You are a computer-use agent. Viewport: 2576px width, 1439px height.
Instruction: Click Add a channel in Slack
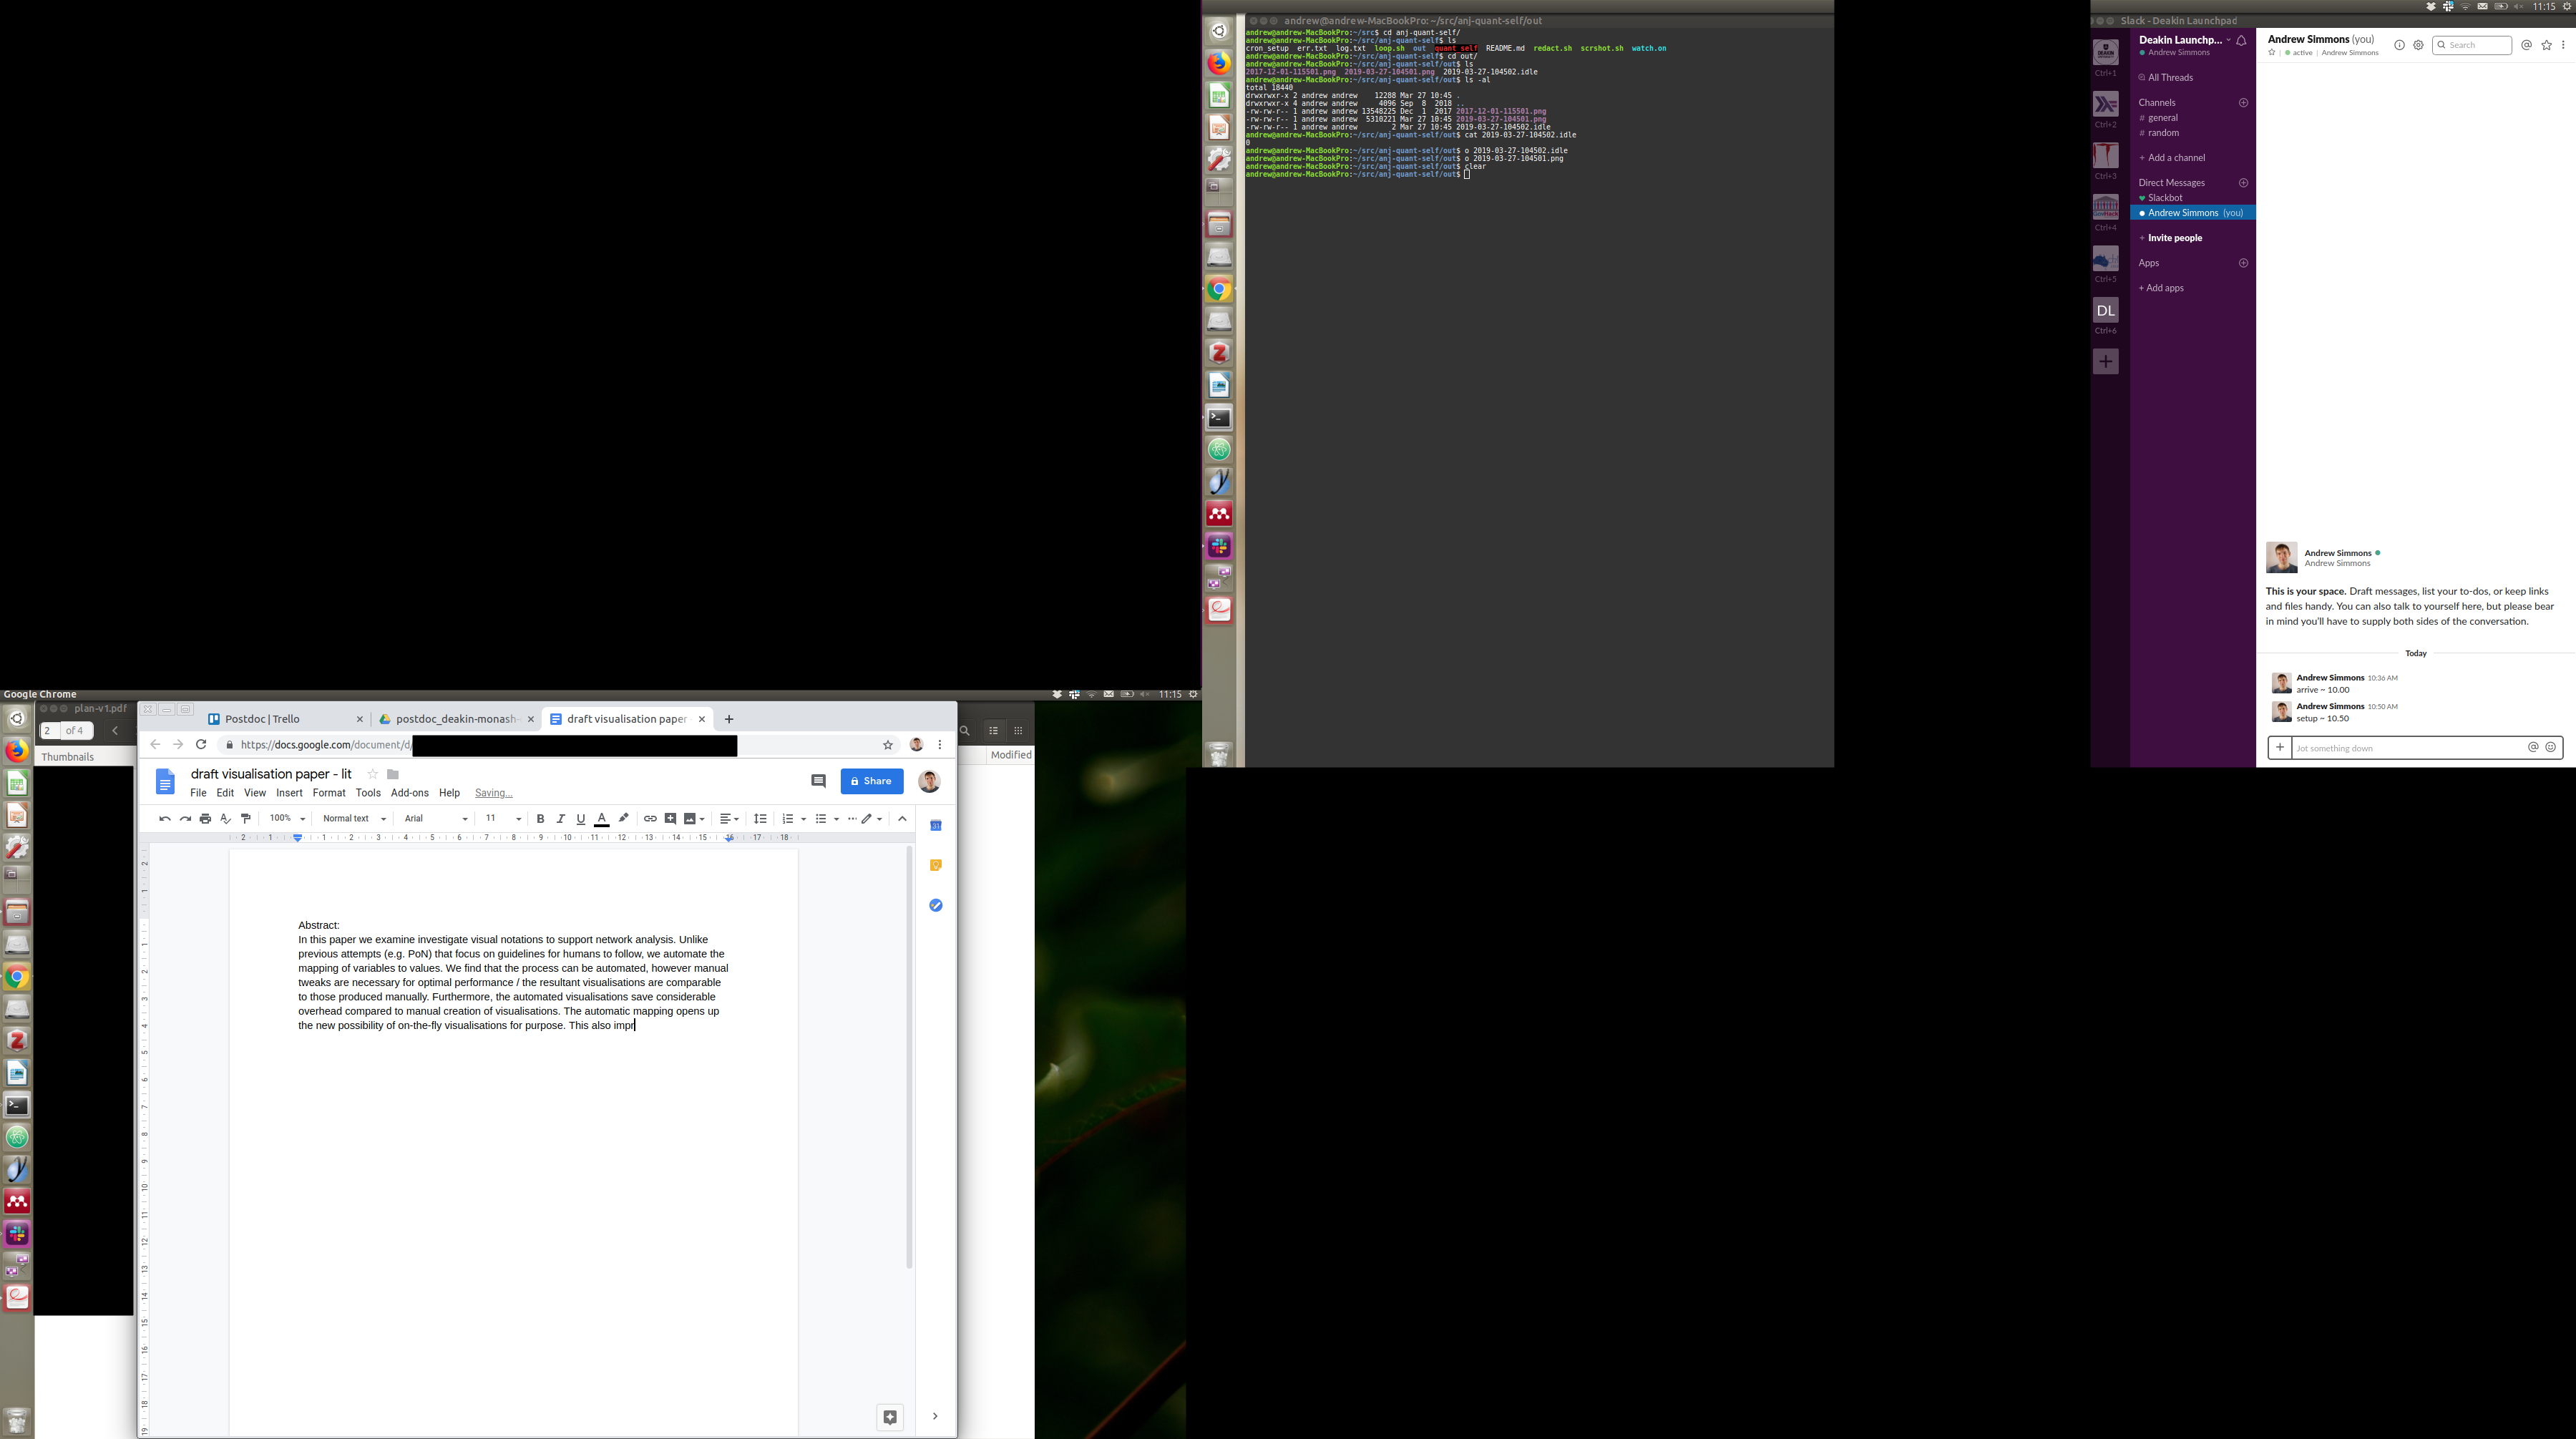(2176, 158)
